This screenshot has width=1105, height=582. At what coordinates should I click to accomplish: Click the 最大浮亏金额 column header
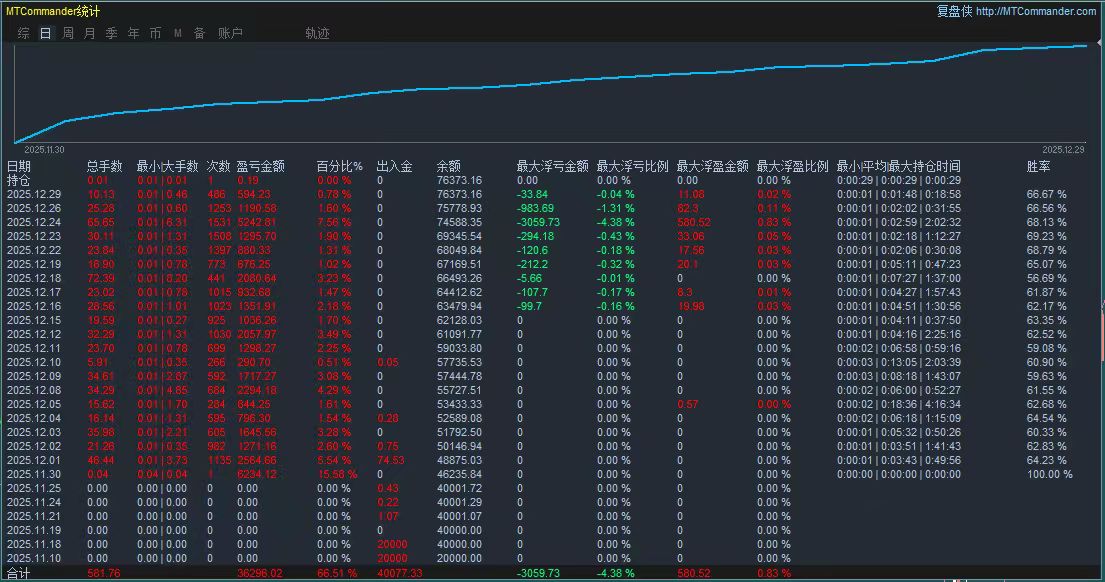click(552, 166)
